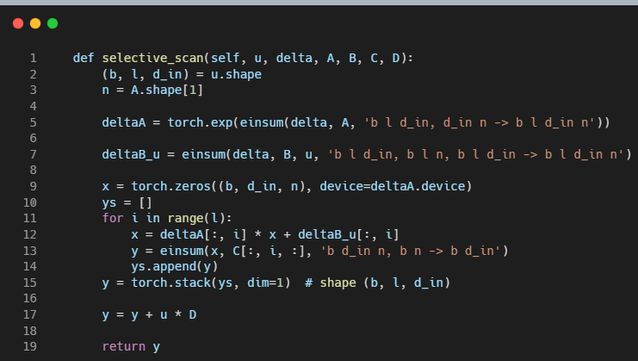
Task: Click 'torch.zeros' on line 9
Action: click(171, 186)
